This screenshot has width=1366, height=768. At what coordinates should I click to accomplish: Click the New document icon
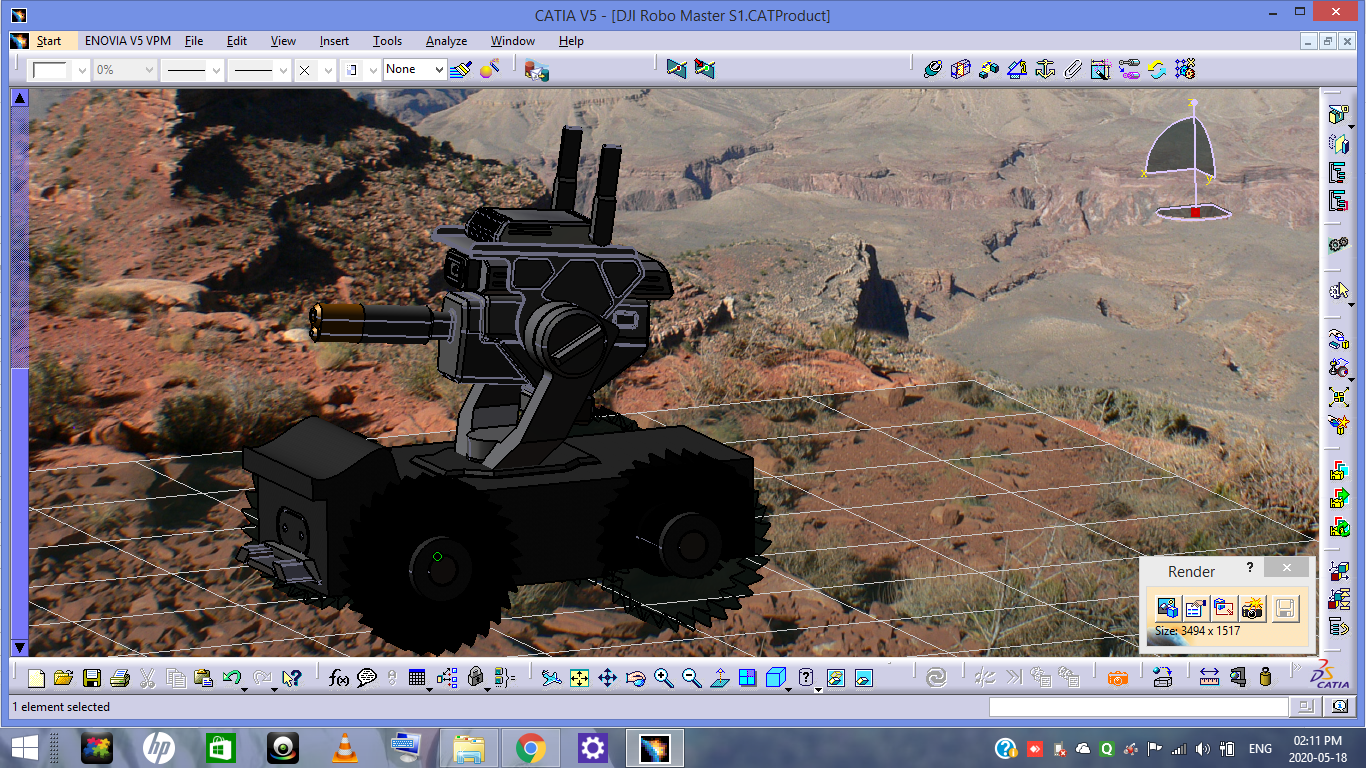(x=36, y=678)
